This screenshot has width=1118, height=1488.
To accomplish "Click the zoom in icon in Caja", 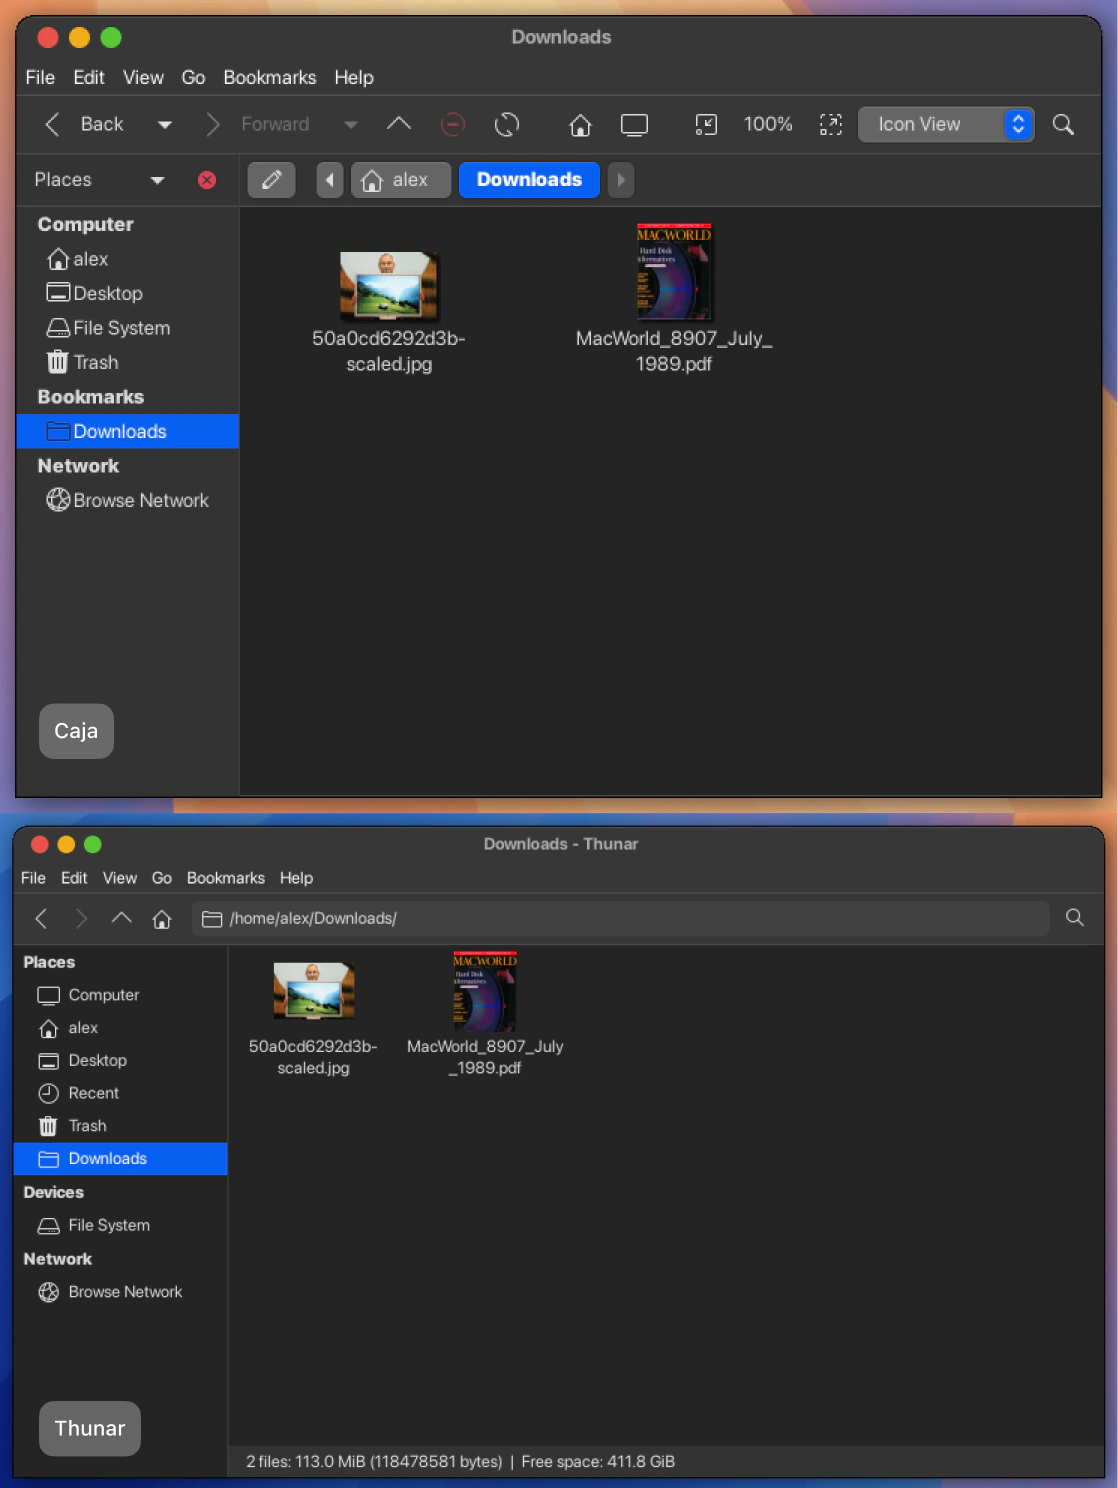I will [x=830, y=124].
